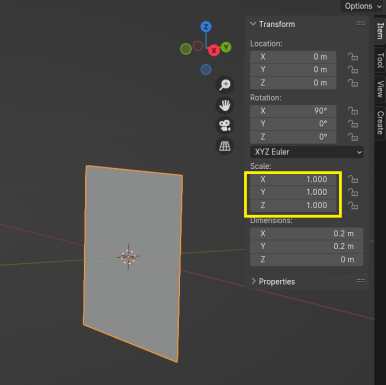Click the Location Z field 0 m
The width and height of the screenshot is (386, 385).
293,83
